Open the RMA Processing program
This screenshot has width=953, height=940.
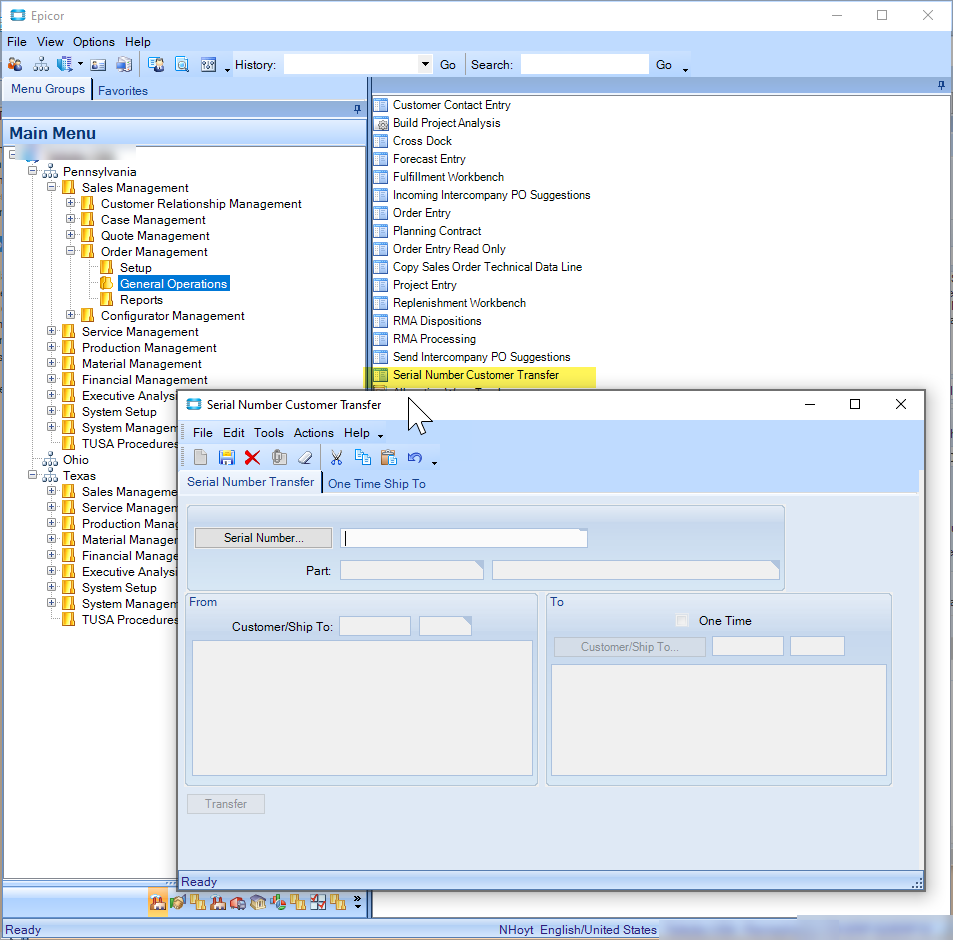click(x=434, y=339)
